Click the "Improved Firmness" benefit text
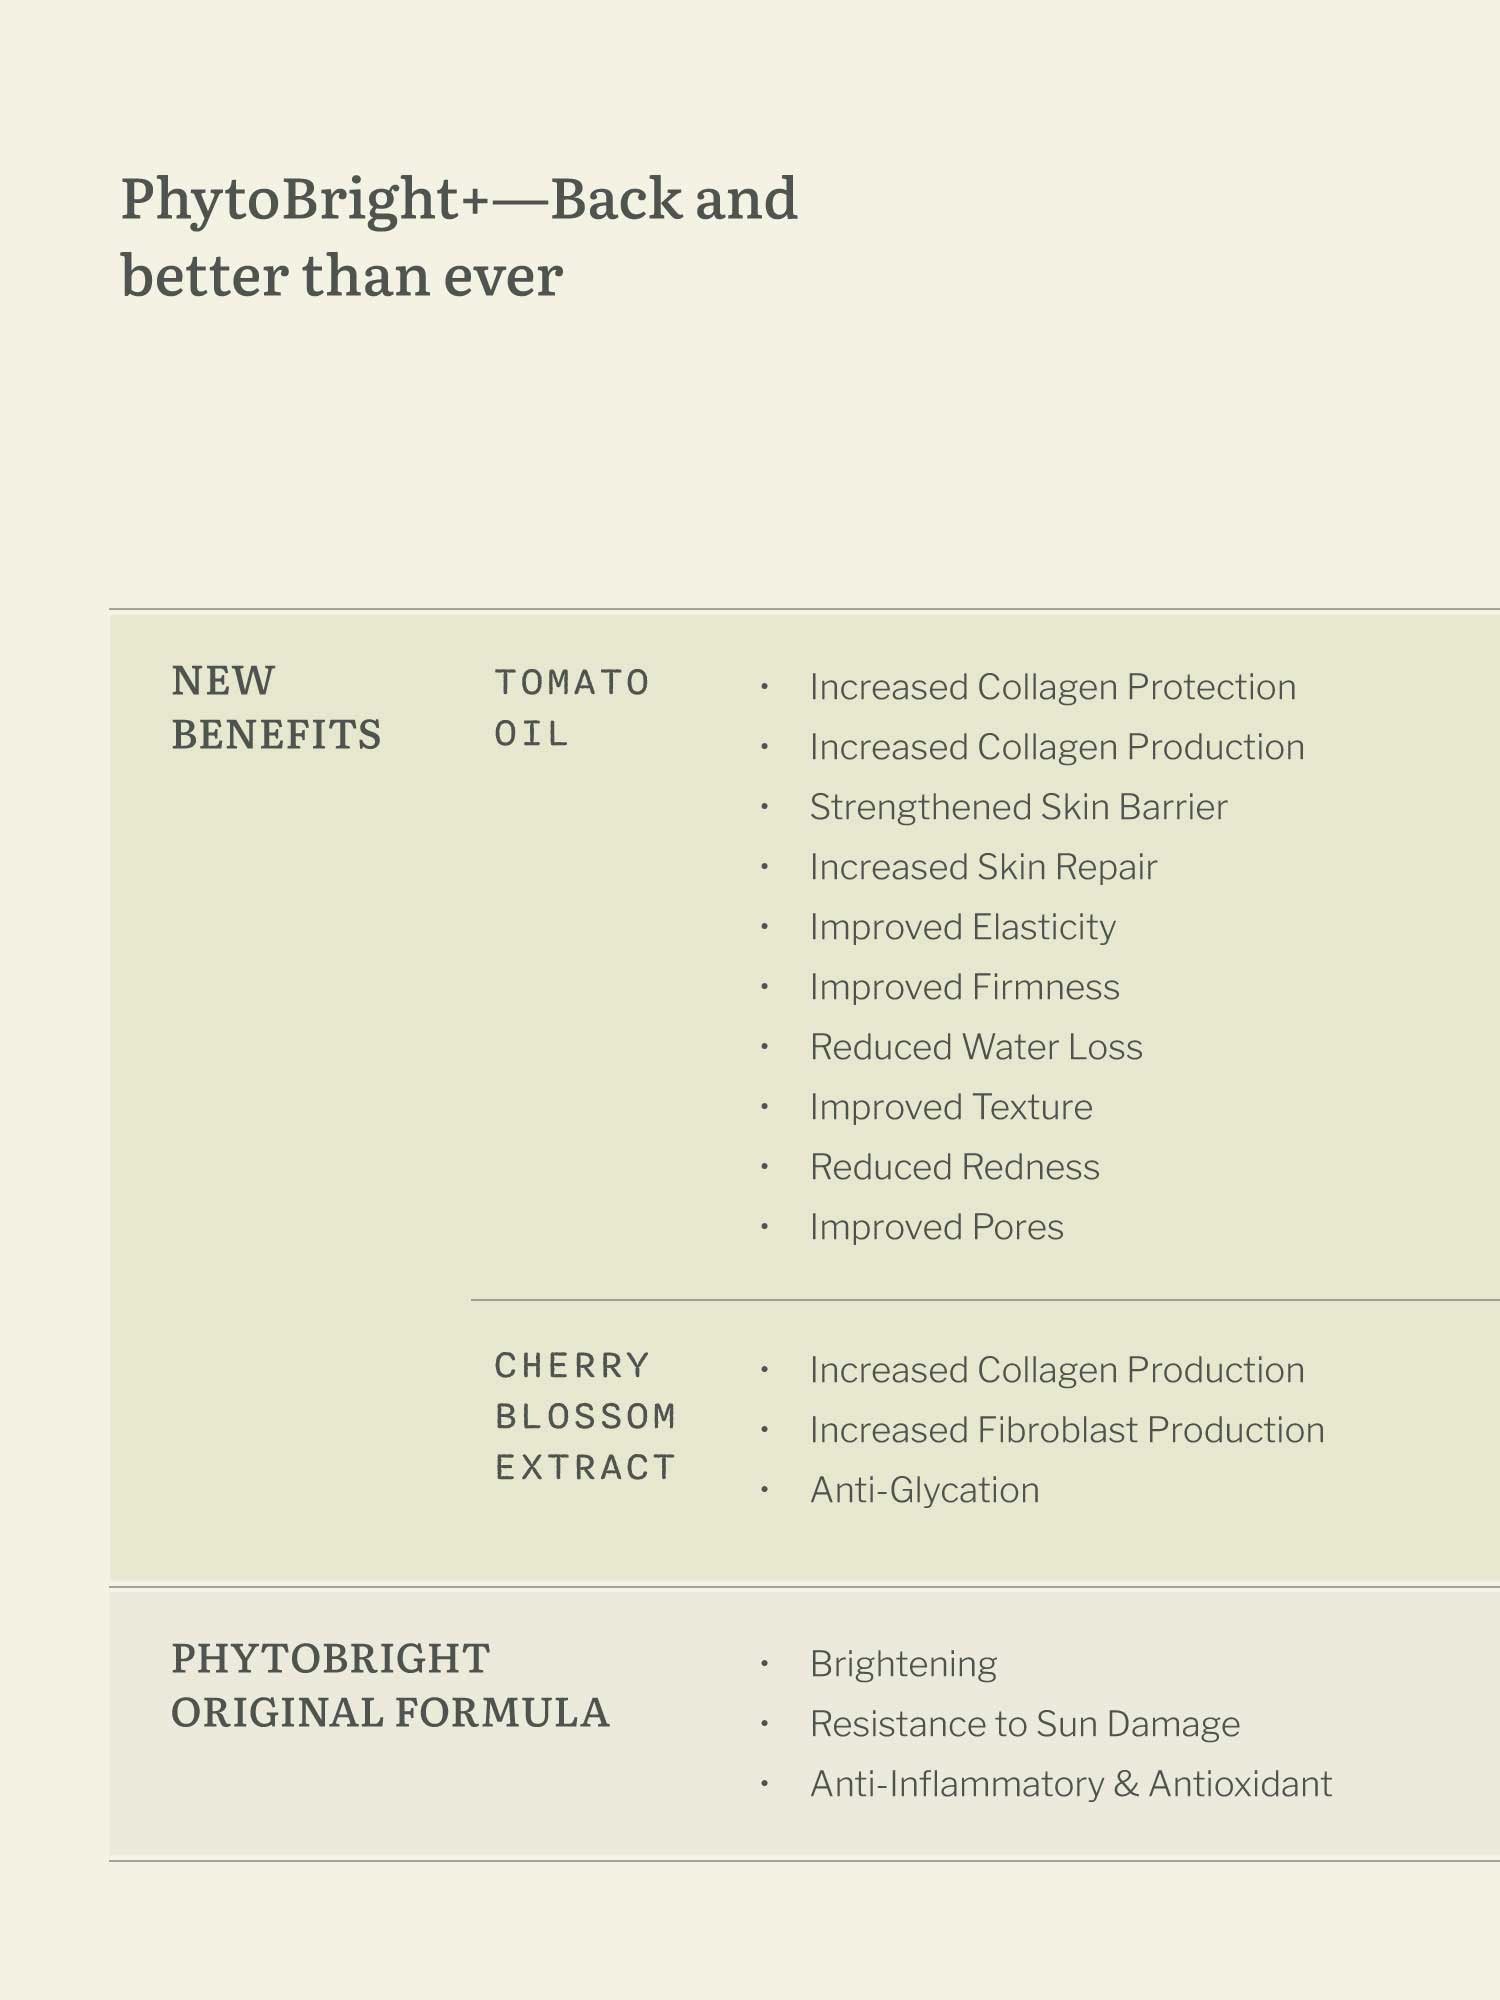The image size is (1500, 2000). pyautogui.click(x=964, y=988)
